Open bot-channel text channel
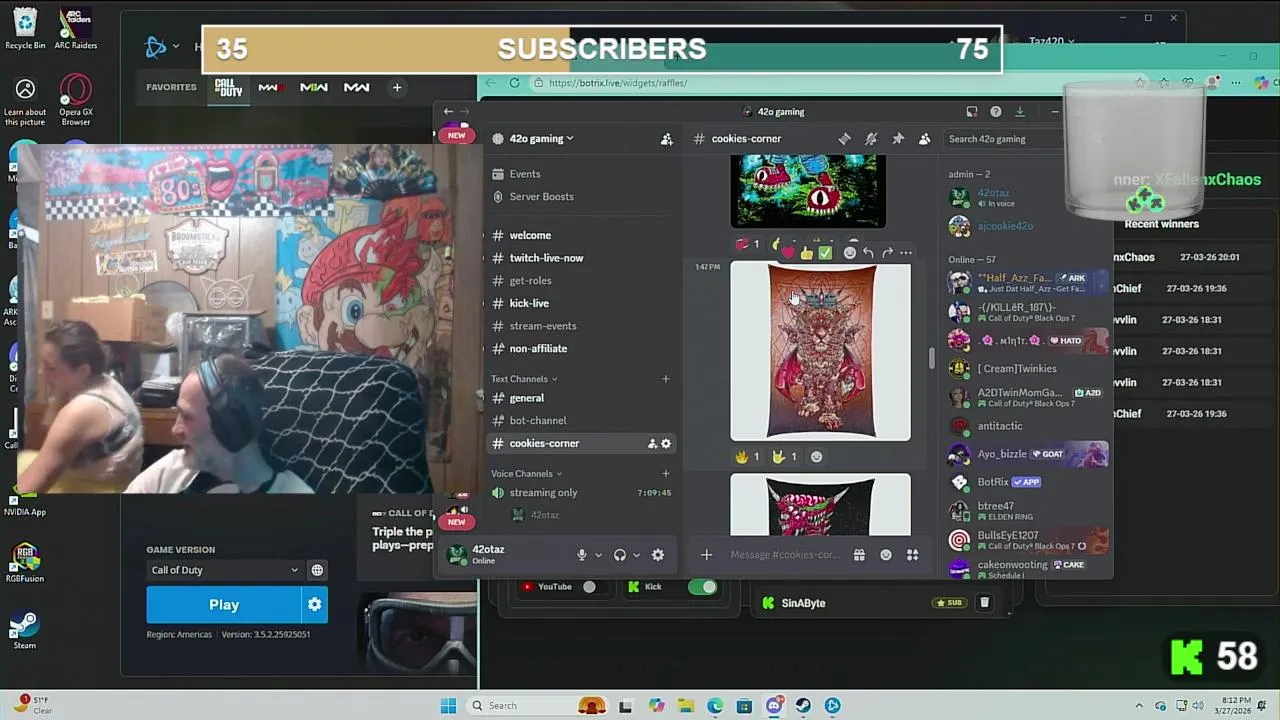Viewport: 1280px width, 720px height. (x=538, y=421)
